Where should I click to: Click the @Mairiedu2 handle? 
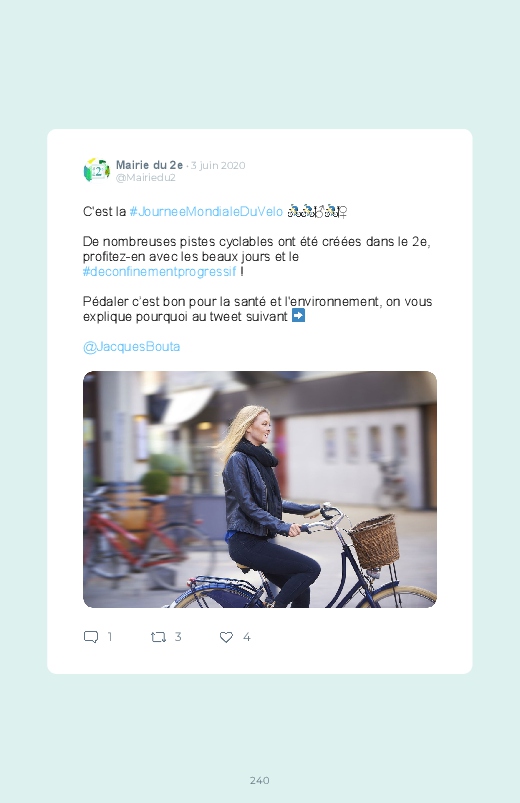tap(145, 177)
